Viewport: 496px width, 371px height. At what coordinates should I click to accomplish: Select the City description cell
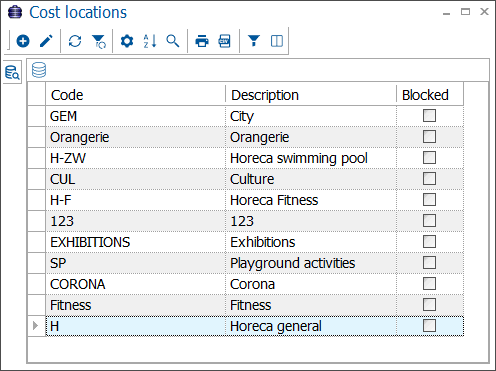pos(311,116)
